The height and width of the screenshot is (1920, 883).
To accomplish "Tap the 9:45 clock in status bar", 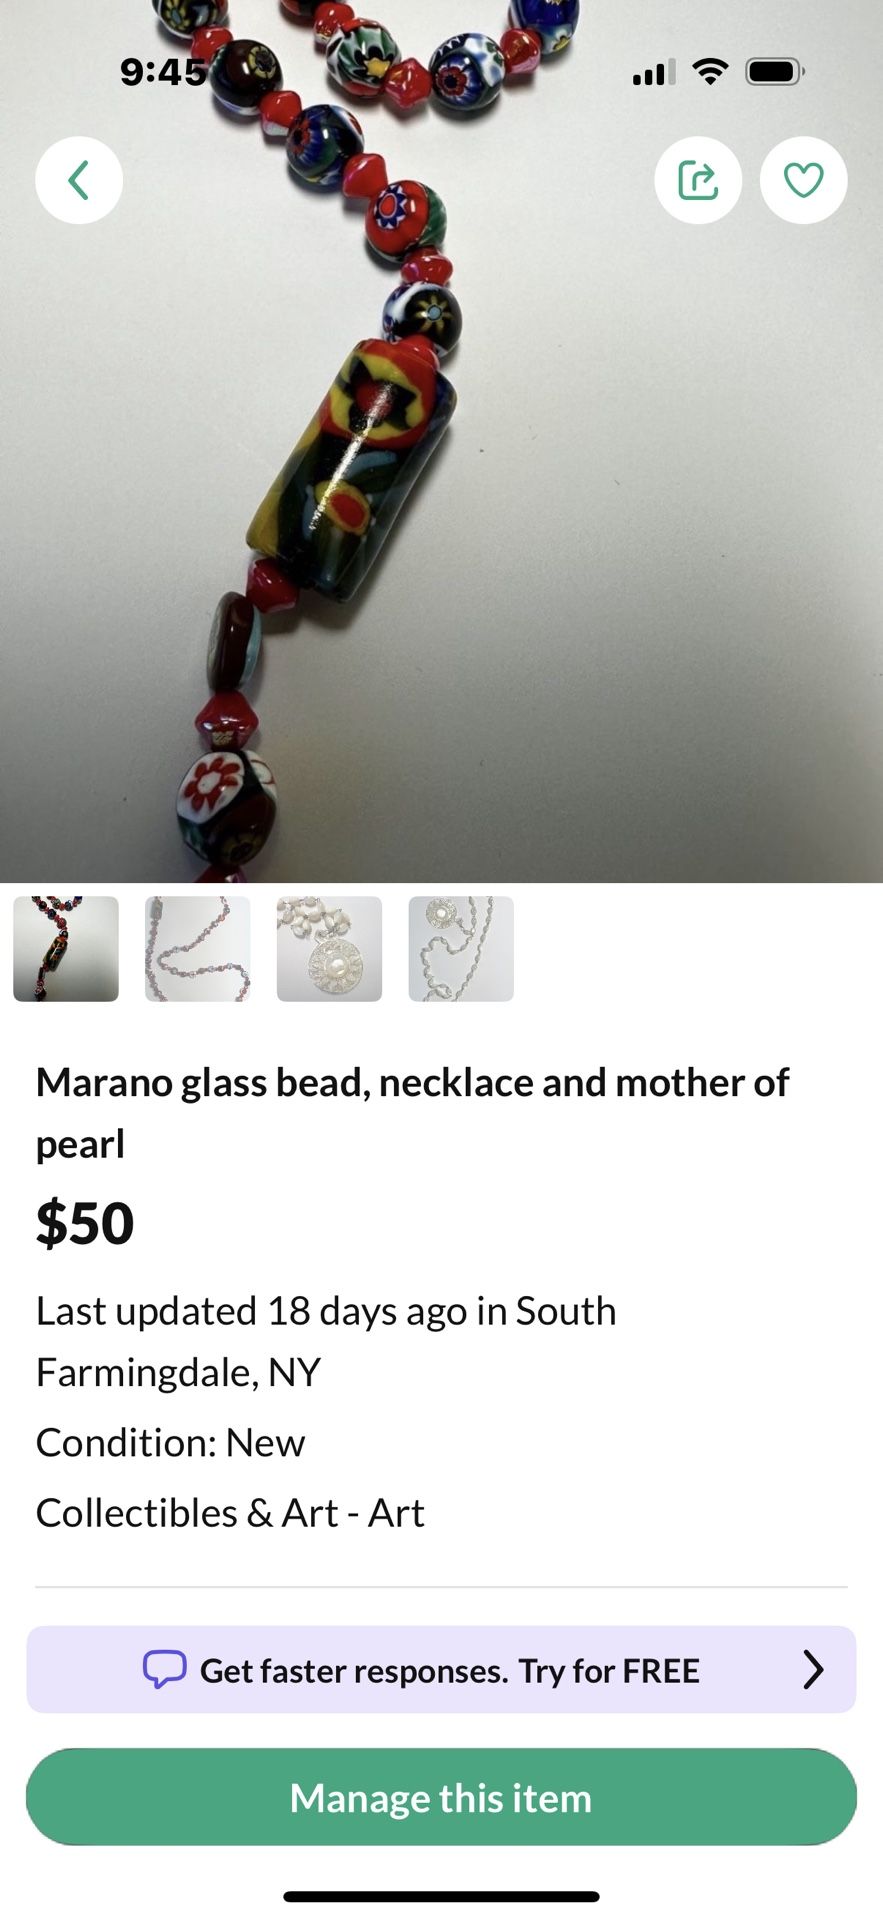I will coord(163,72).
